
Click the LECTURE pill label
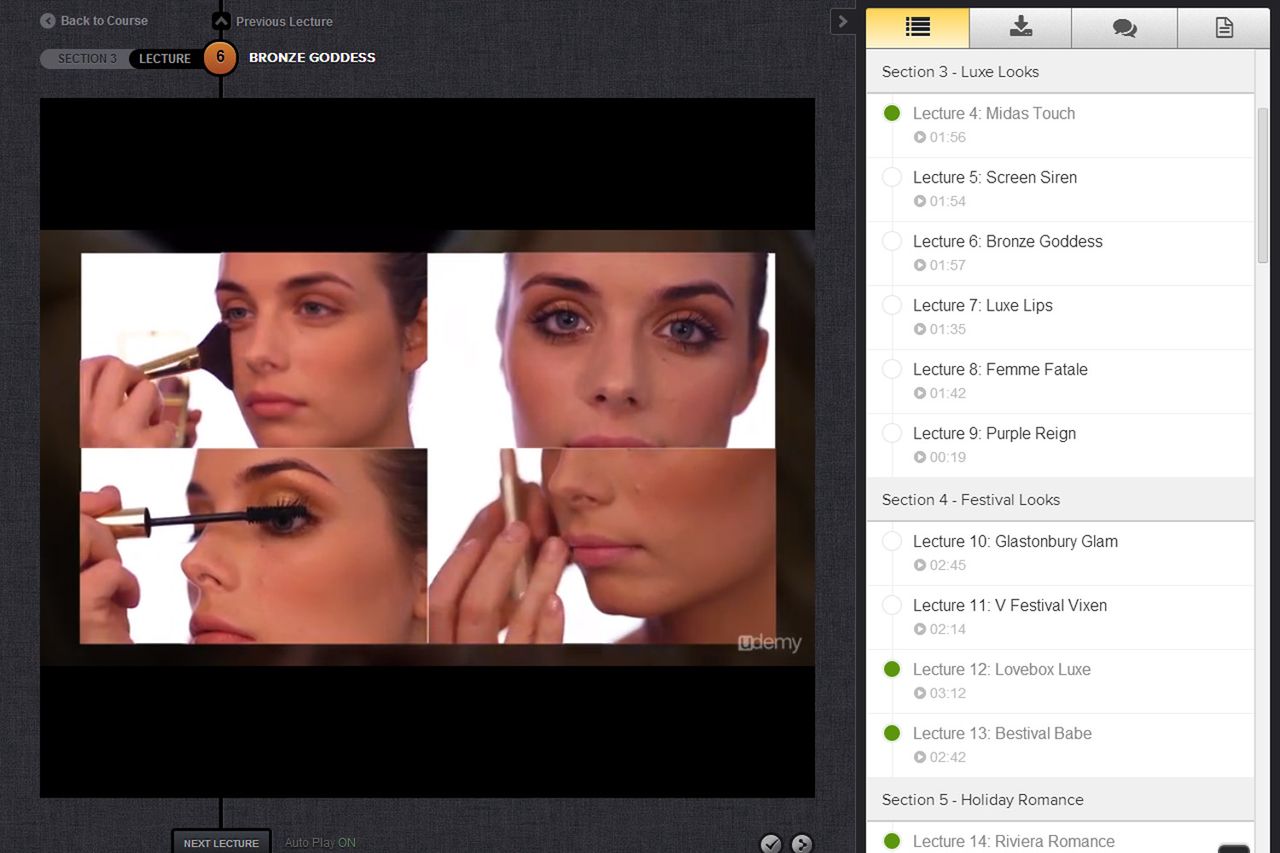[x=165, y=58]
